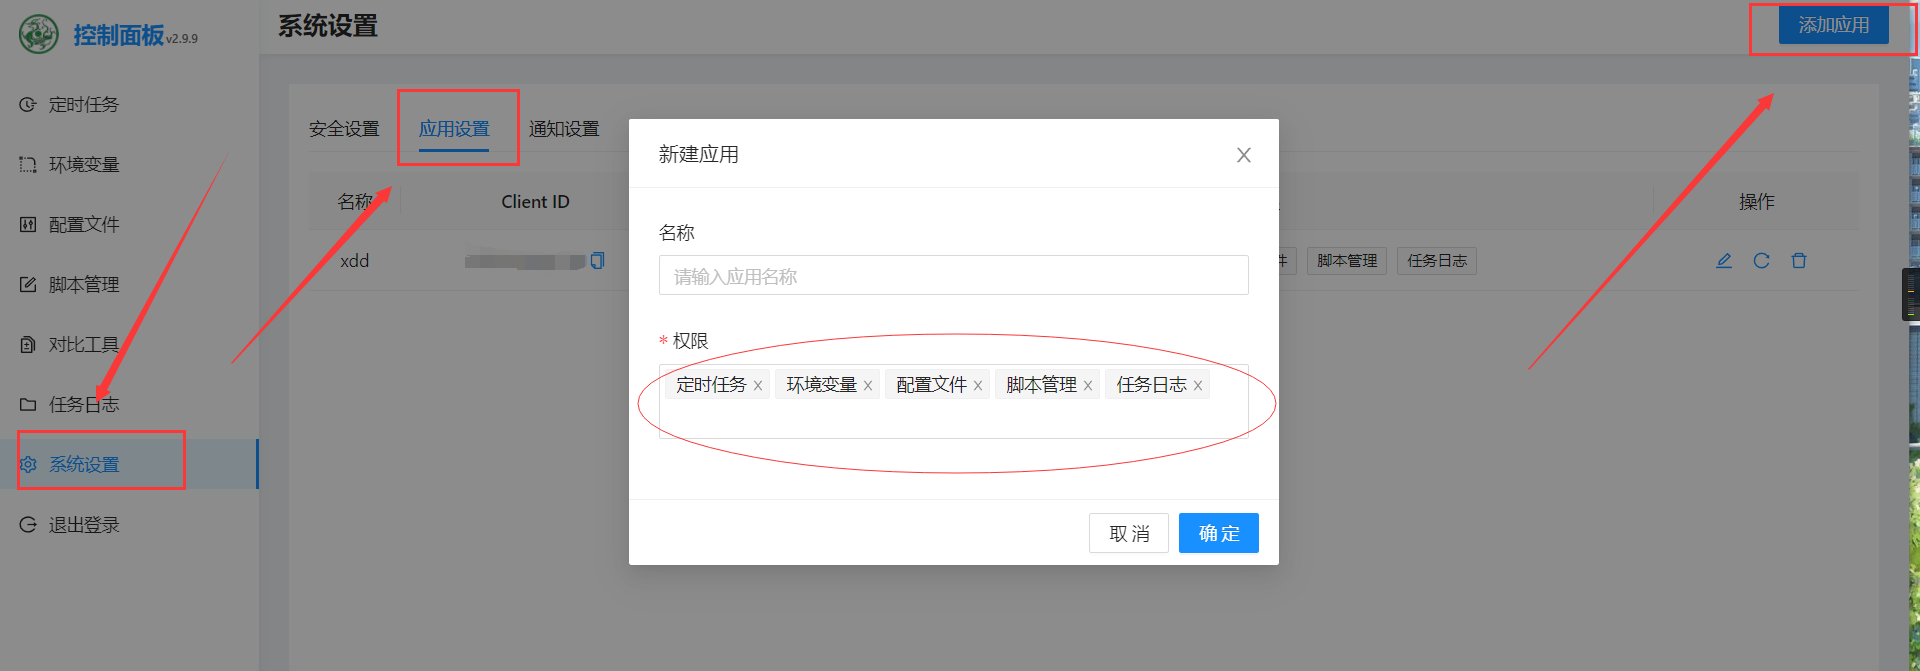The width and height of the screenshot is (1920, 671).
Task: Click the control panel logo icon
Action: pos(39,34)
